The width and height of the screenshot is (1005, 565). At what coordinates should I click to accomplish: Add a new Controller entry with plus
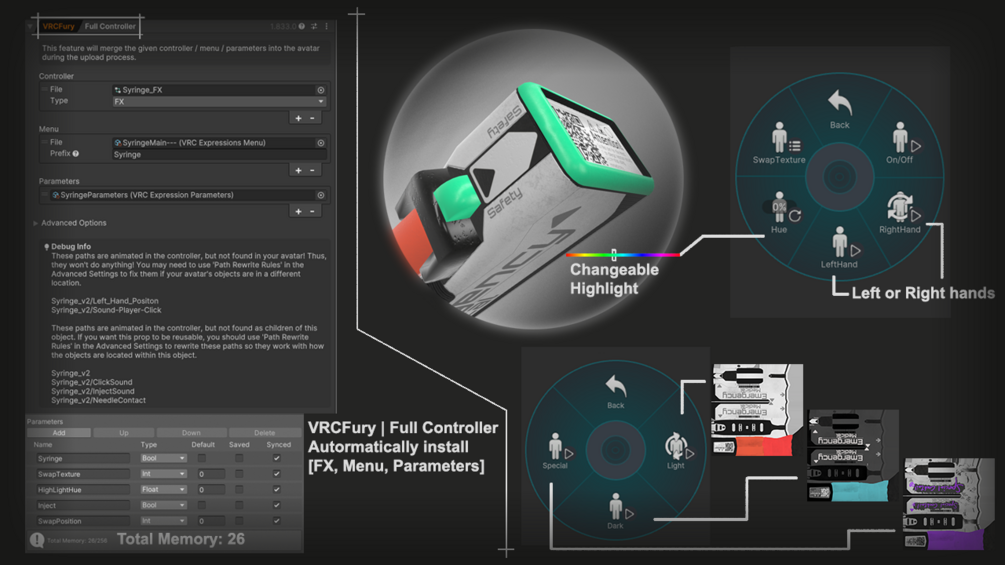pos(298,118)
